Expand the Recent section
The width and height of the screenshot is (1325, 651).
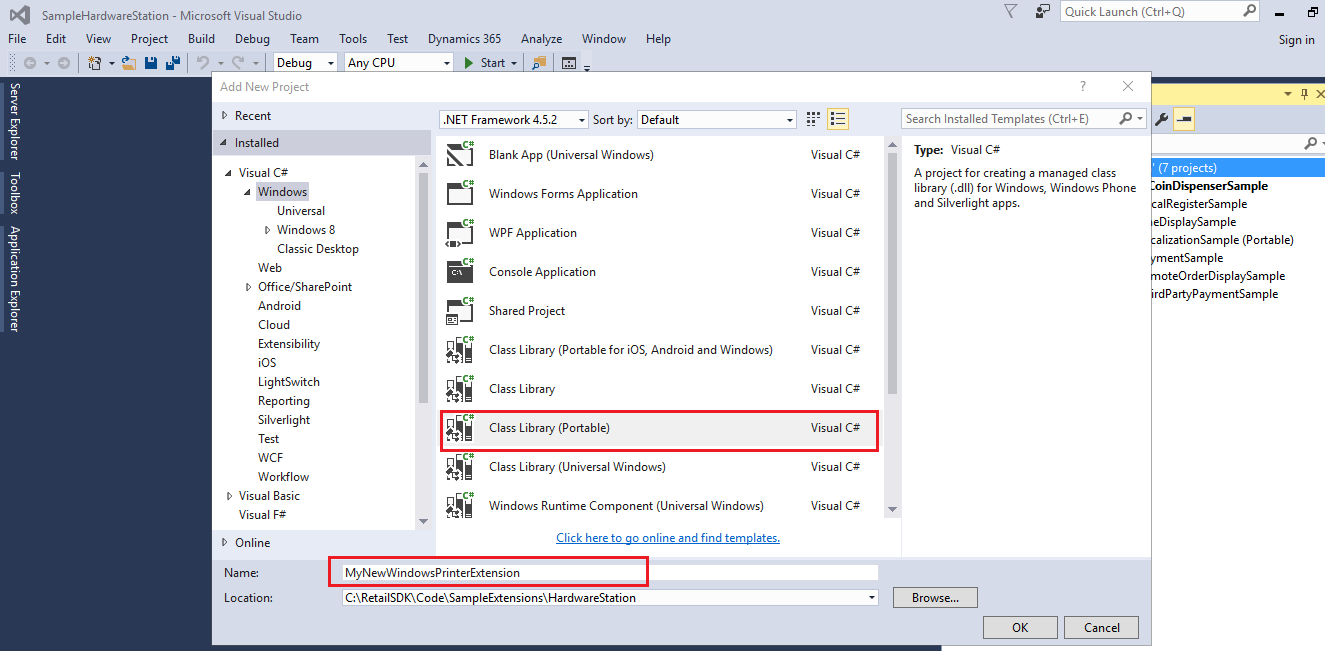tap(224, 116)
